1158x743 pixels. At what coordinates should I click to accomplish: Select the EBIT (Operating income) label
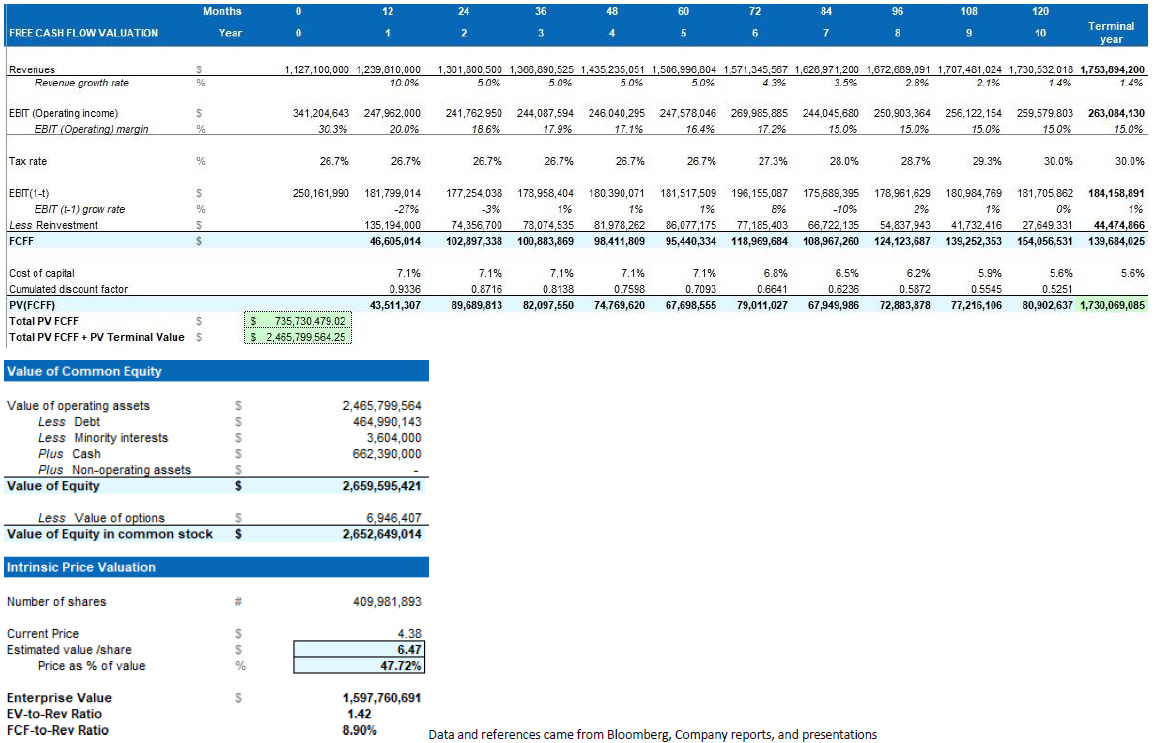click(64, 113)
